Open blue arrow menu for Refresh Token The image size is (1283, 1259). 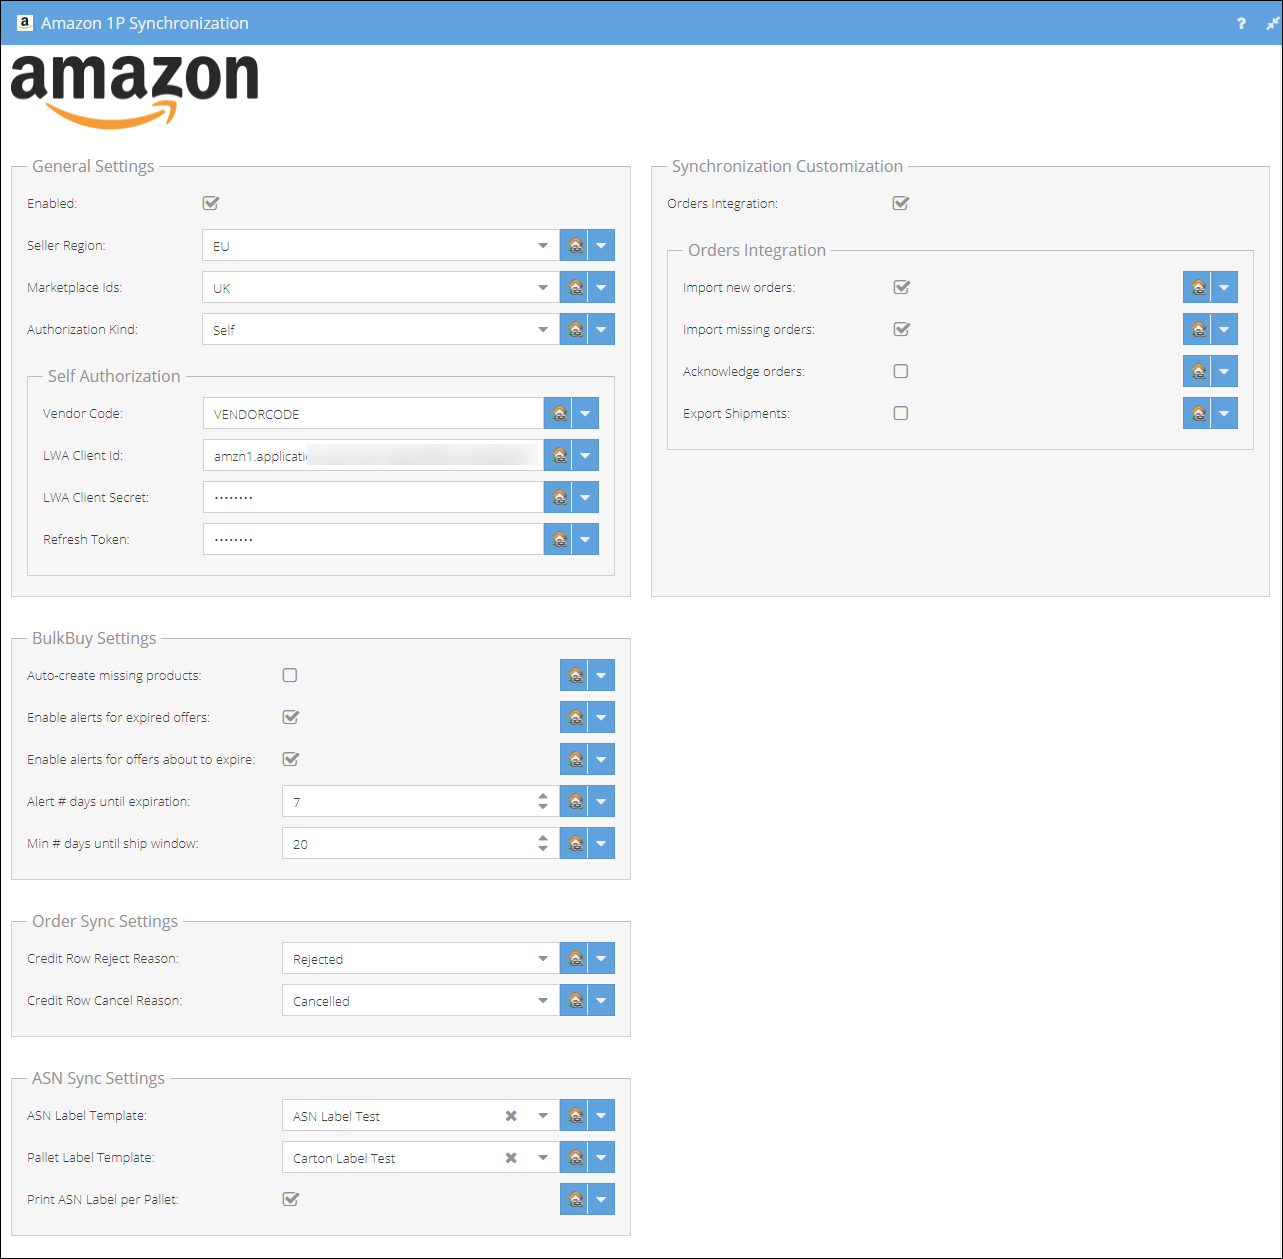(585, 539)
